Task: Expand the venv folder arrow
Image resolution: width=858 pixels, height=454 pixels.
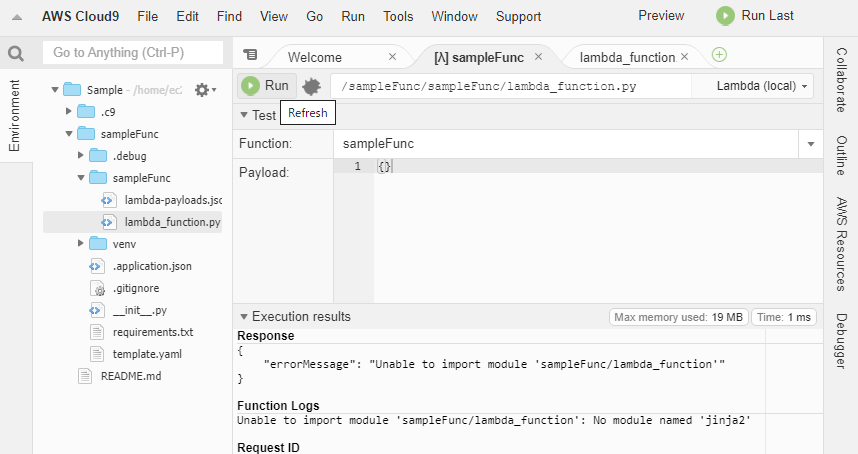Action: coord(80,243)
